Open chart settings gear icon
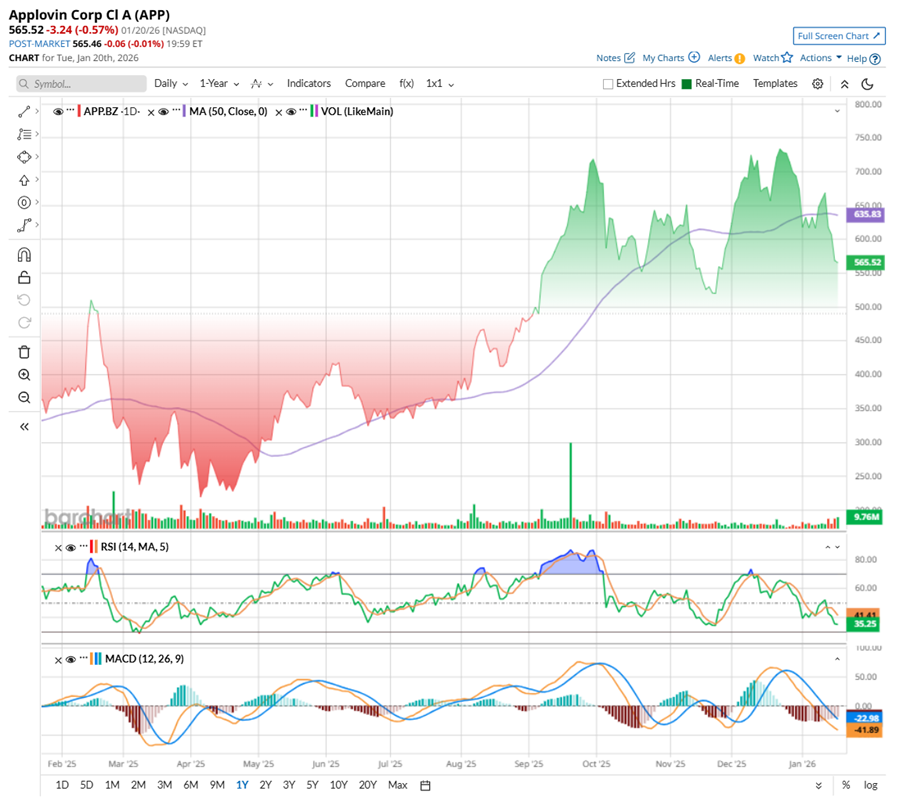Image resolution: width=903 pixels, height=798 pixels. [x=817, y=84]
